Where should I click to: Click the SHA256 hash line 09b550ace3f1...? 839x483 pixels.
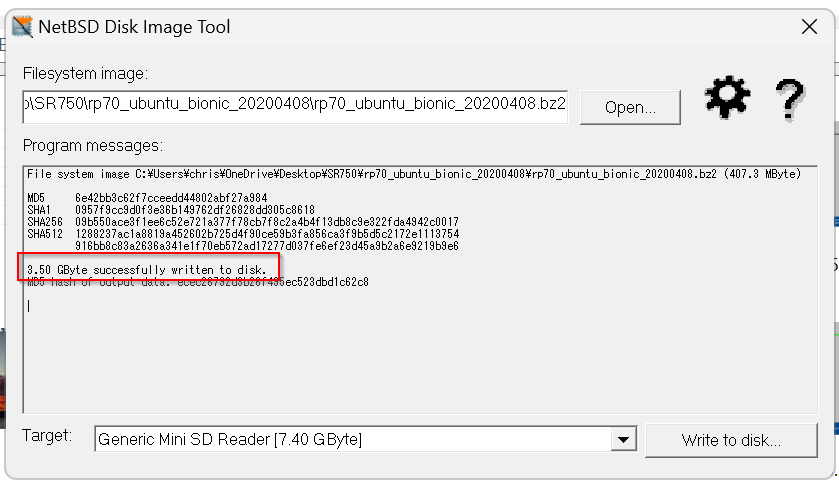[243, 222]
